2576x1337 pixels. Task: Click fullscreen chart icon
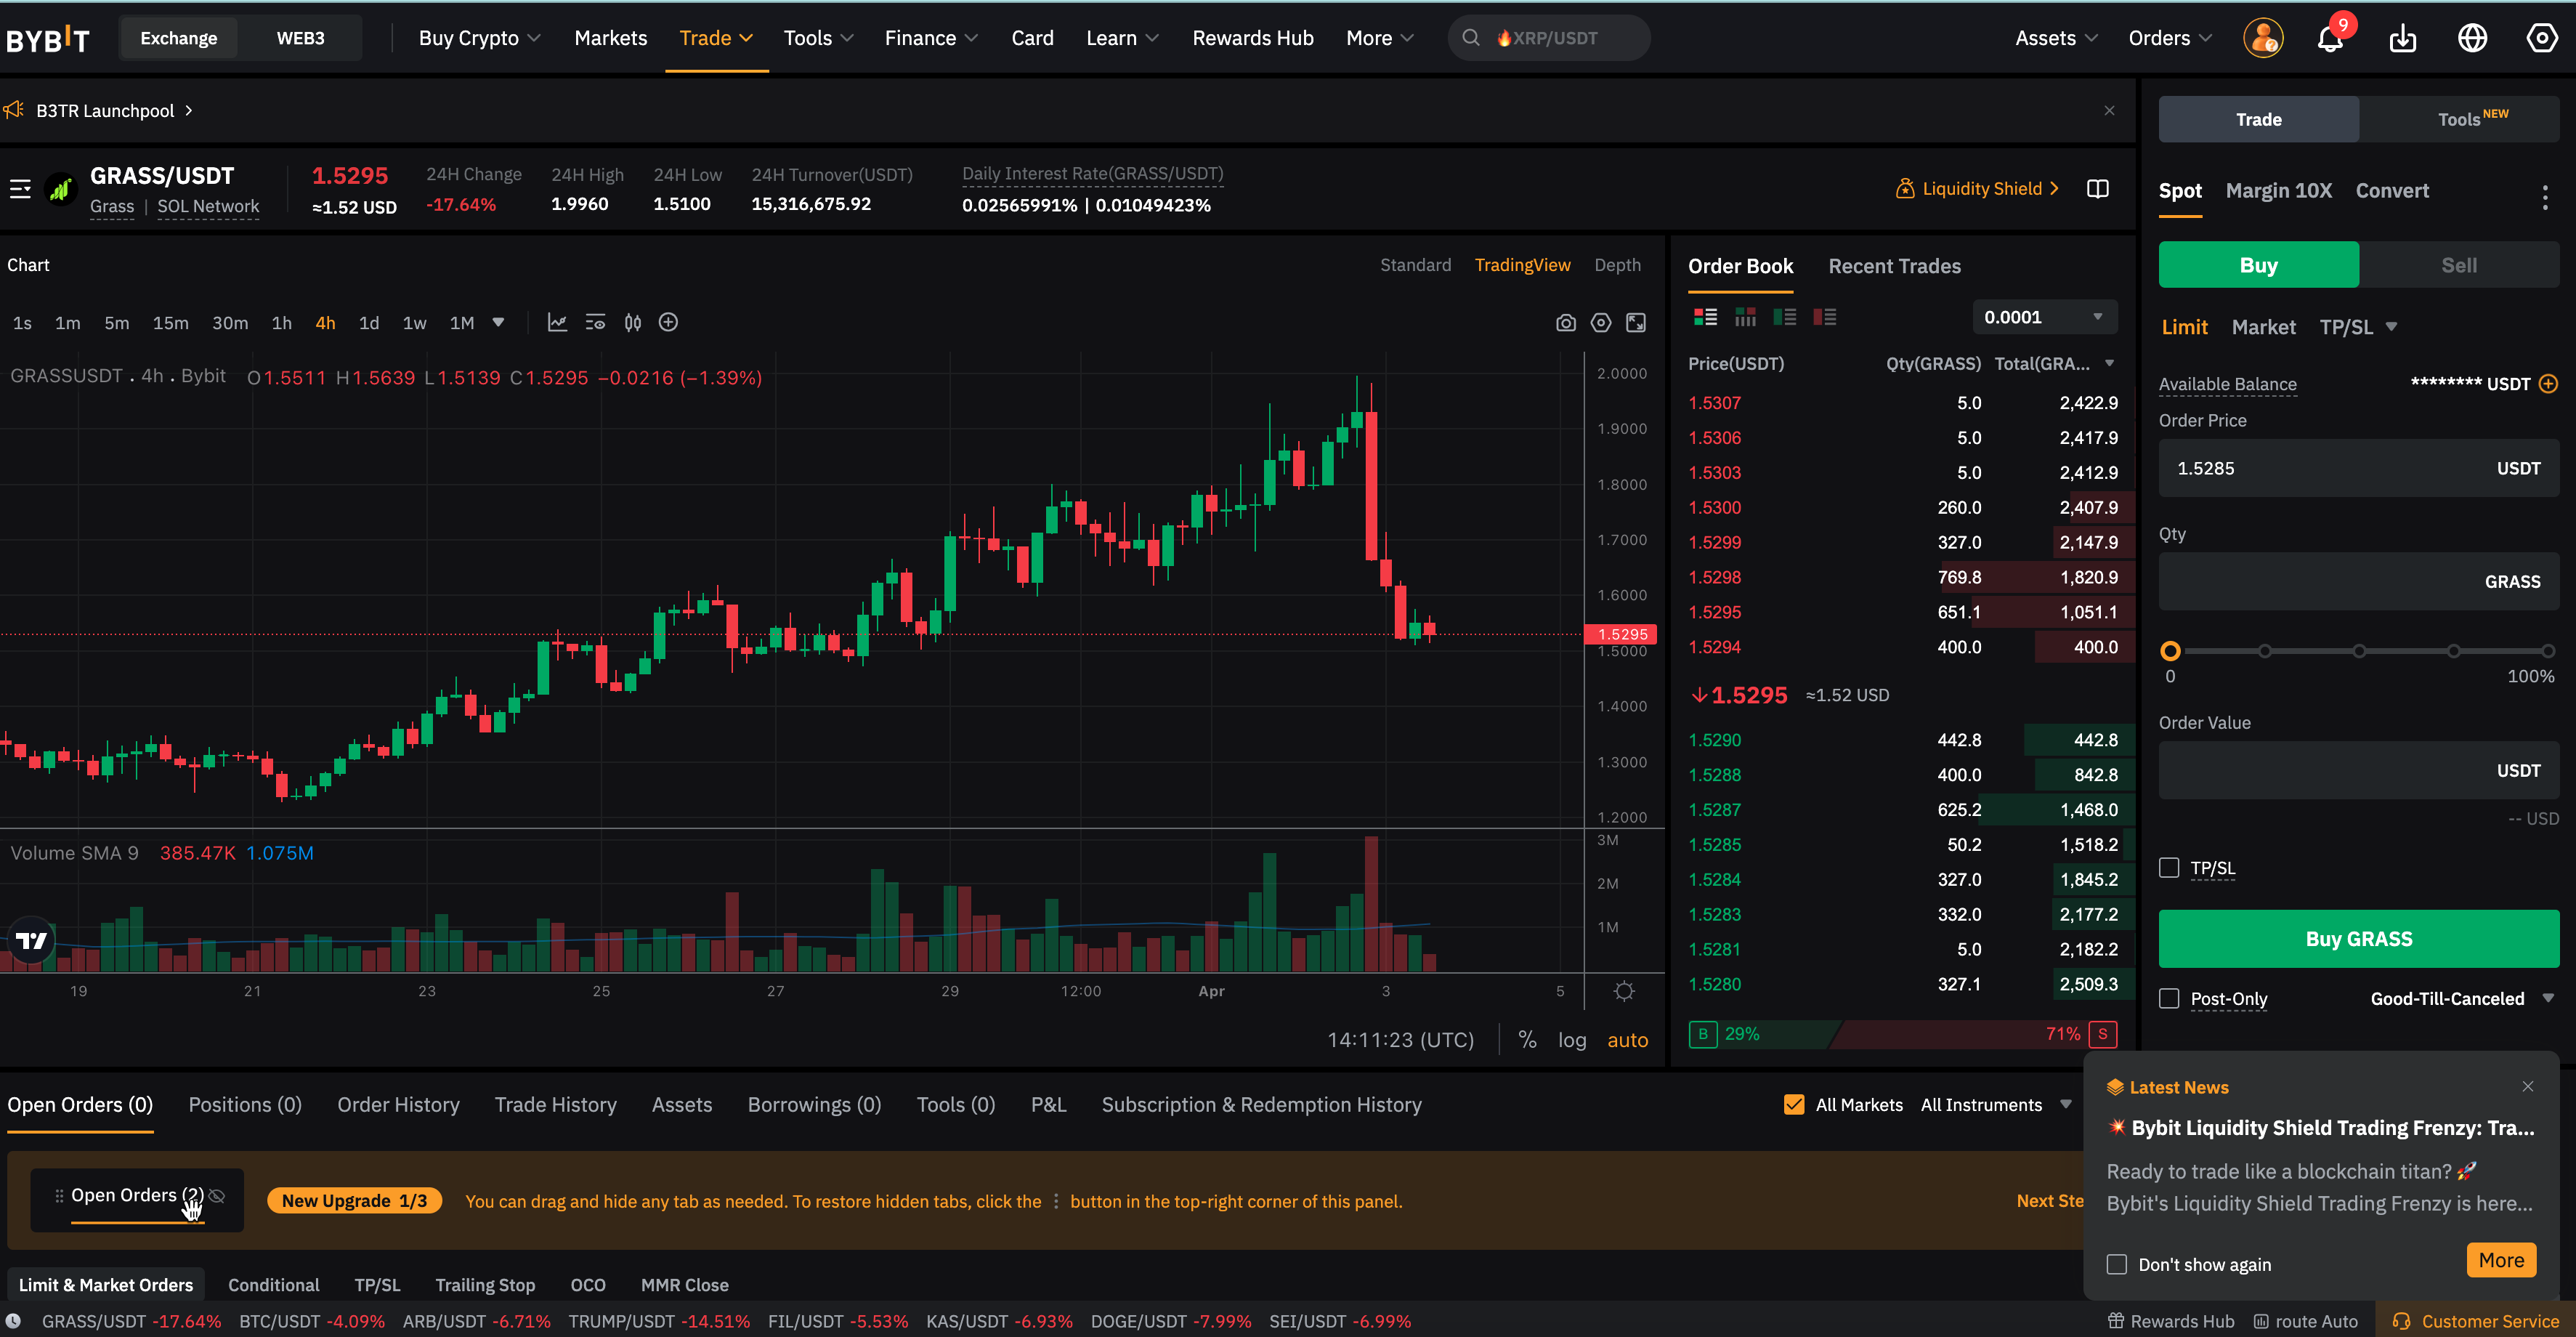1636,323
